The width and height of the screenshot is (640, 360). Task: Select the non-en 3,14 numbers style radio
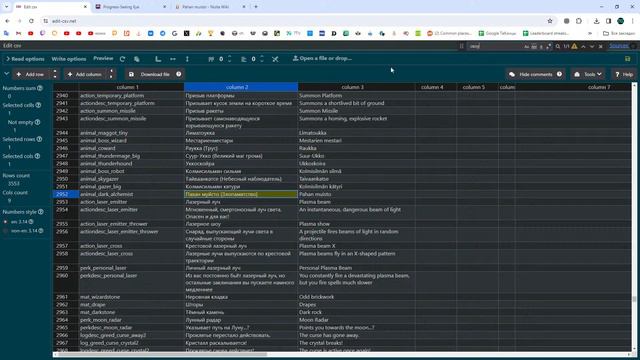[x=5, y=231]
